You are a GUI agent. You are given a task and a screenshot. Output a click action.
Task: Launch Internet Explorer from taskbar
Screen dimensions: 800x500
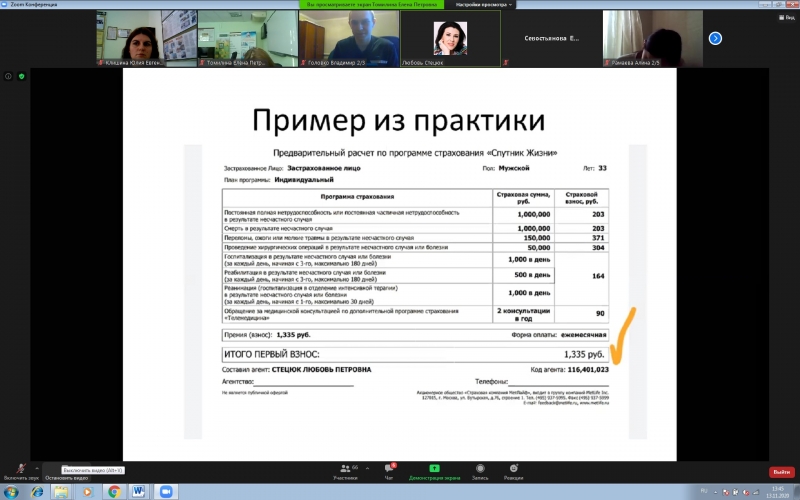point(37,492)
